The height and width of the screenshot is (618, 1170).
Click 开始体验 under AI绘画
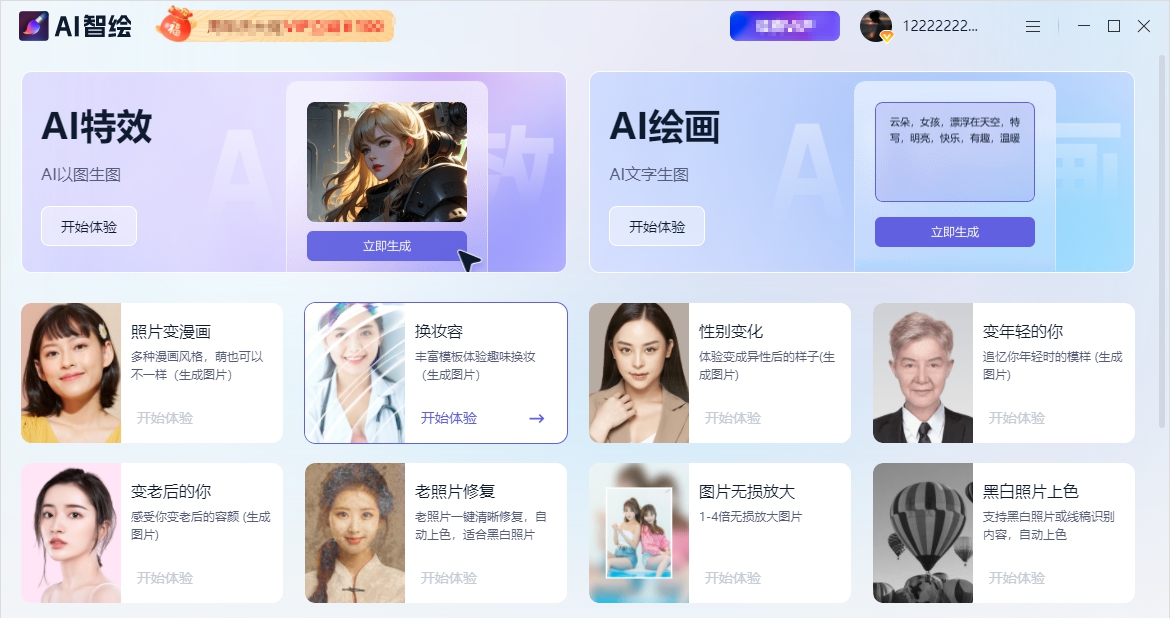(657, 226)
